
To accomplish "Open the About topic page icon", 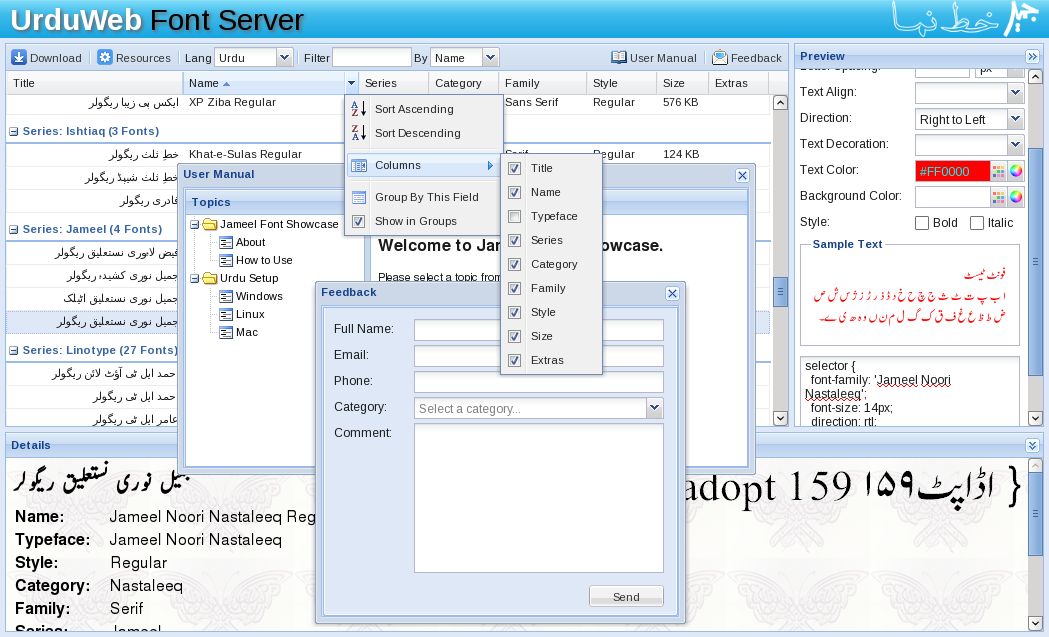I will pyautogui.click(x=226, y=242).
